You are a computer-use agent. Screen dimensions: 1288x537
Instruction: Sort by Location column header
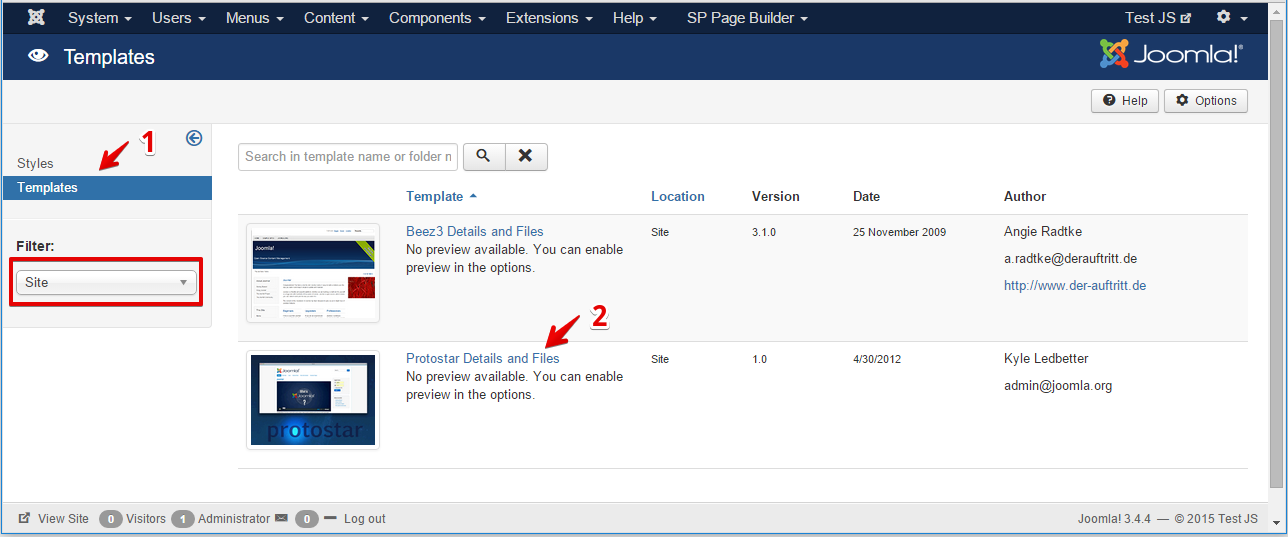tap(678, 197)
